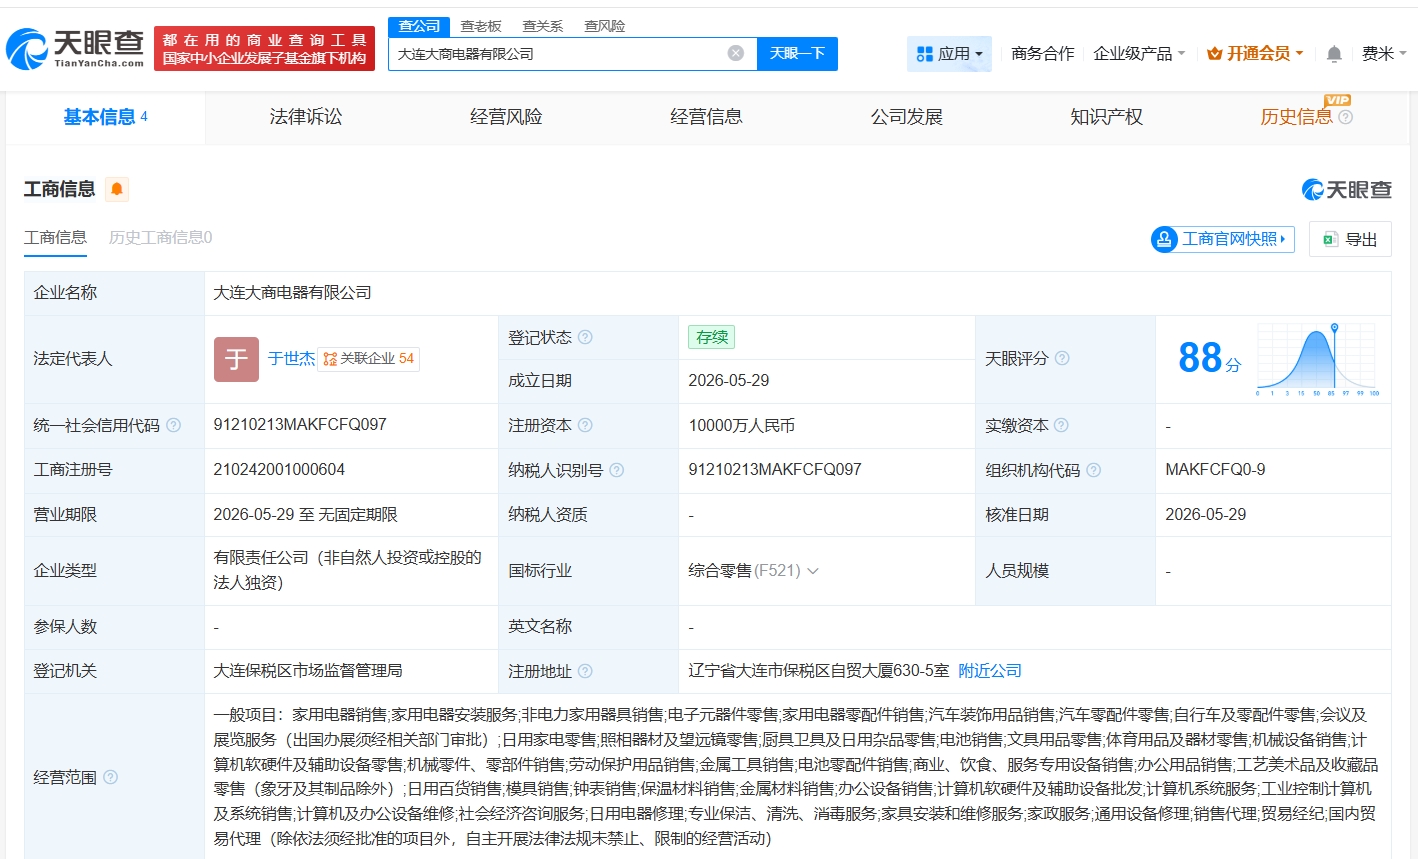Switch to the 经营风险 tab

506,117
